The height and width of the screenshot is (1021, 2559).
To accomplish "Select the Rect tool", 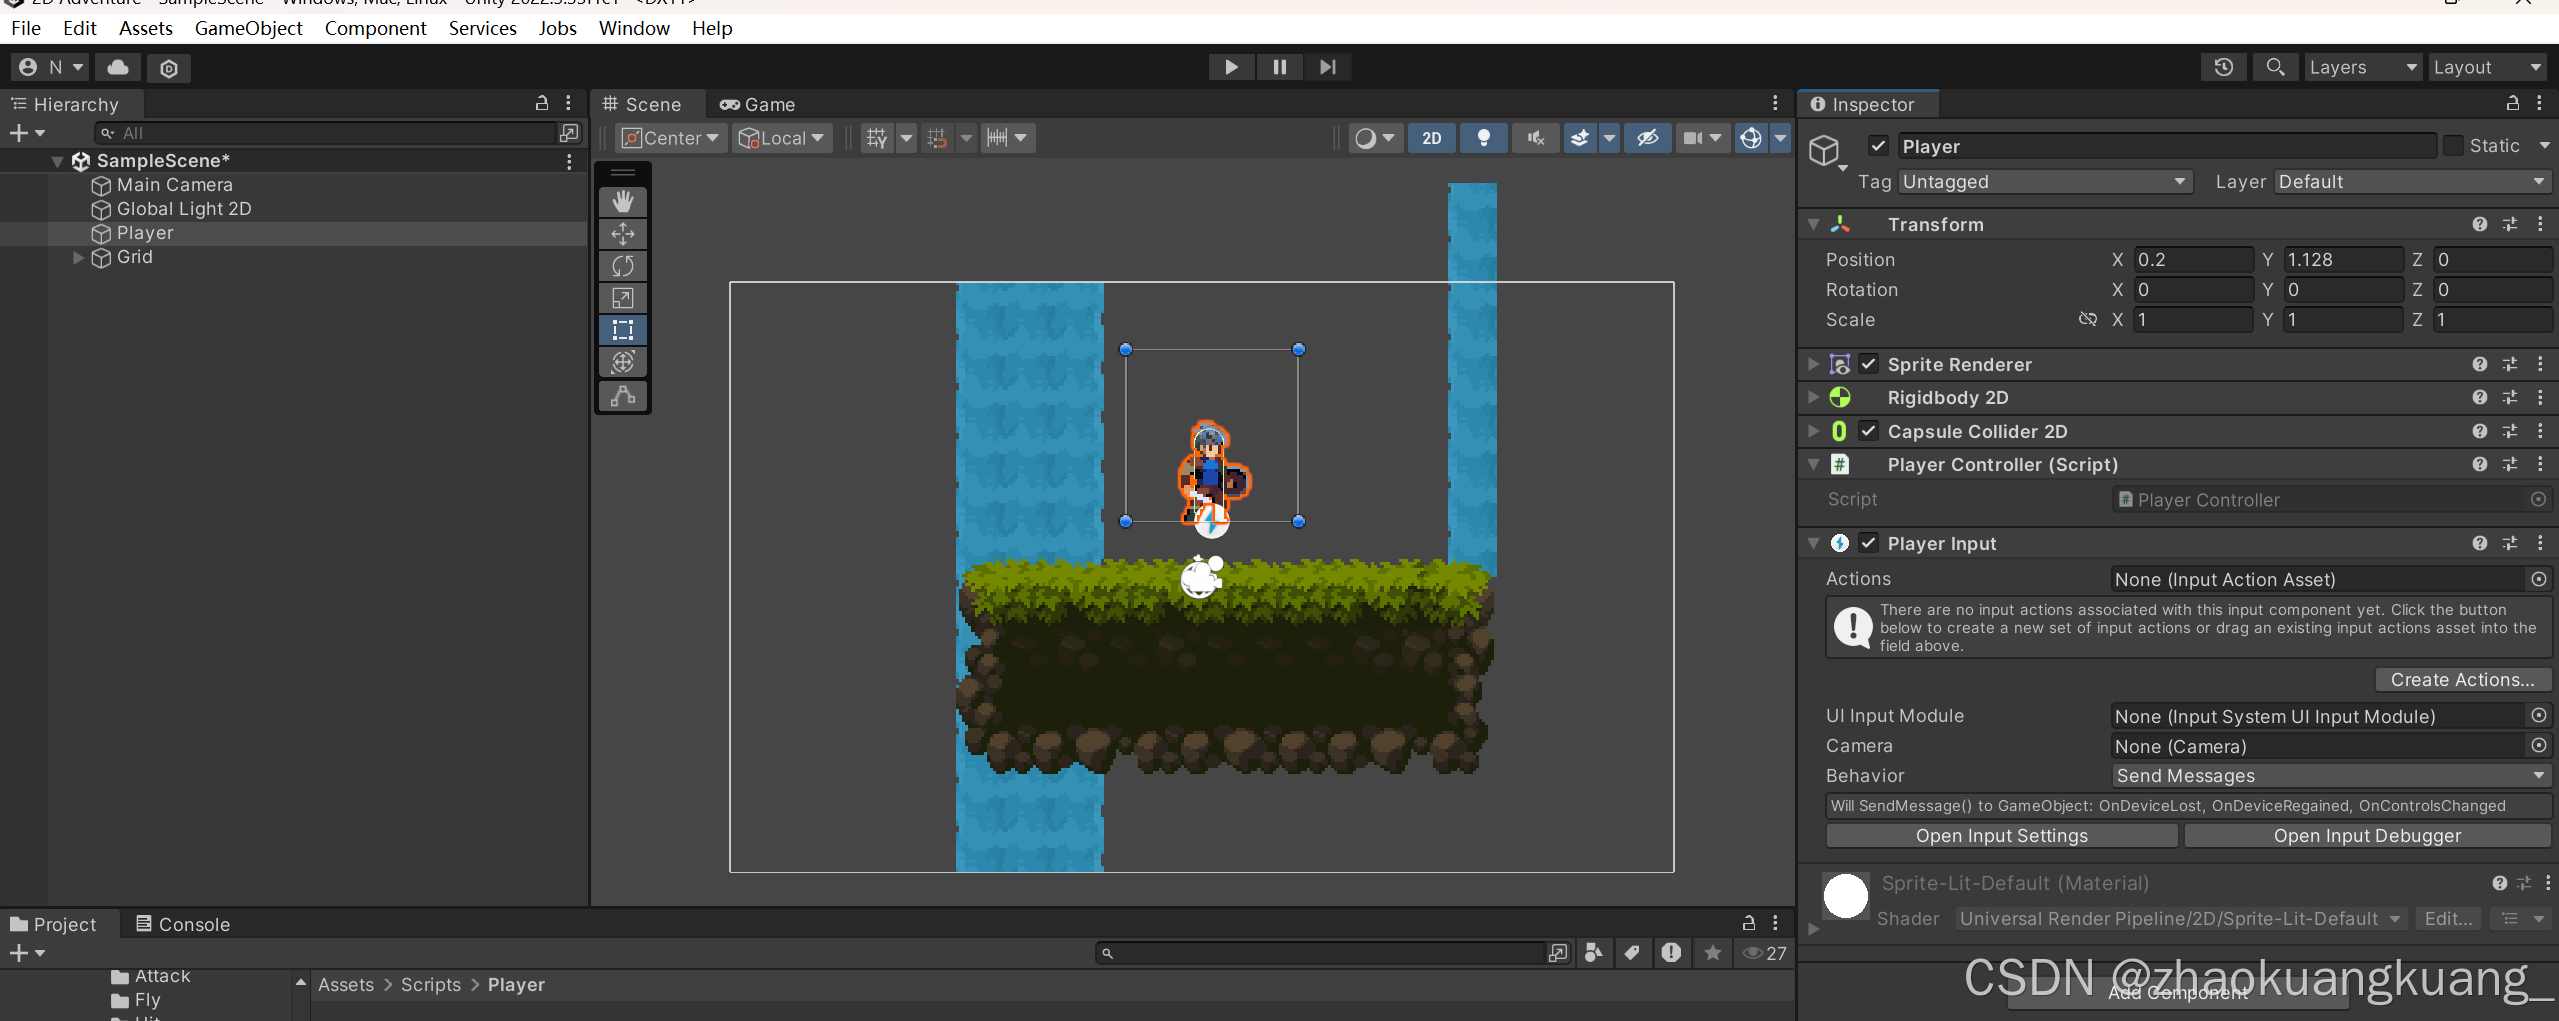I will click(x=622, y=330).
